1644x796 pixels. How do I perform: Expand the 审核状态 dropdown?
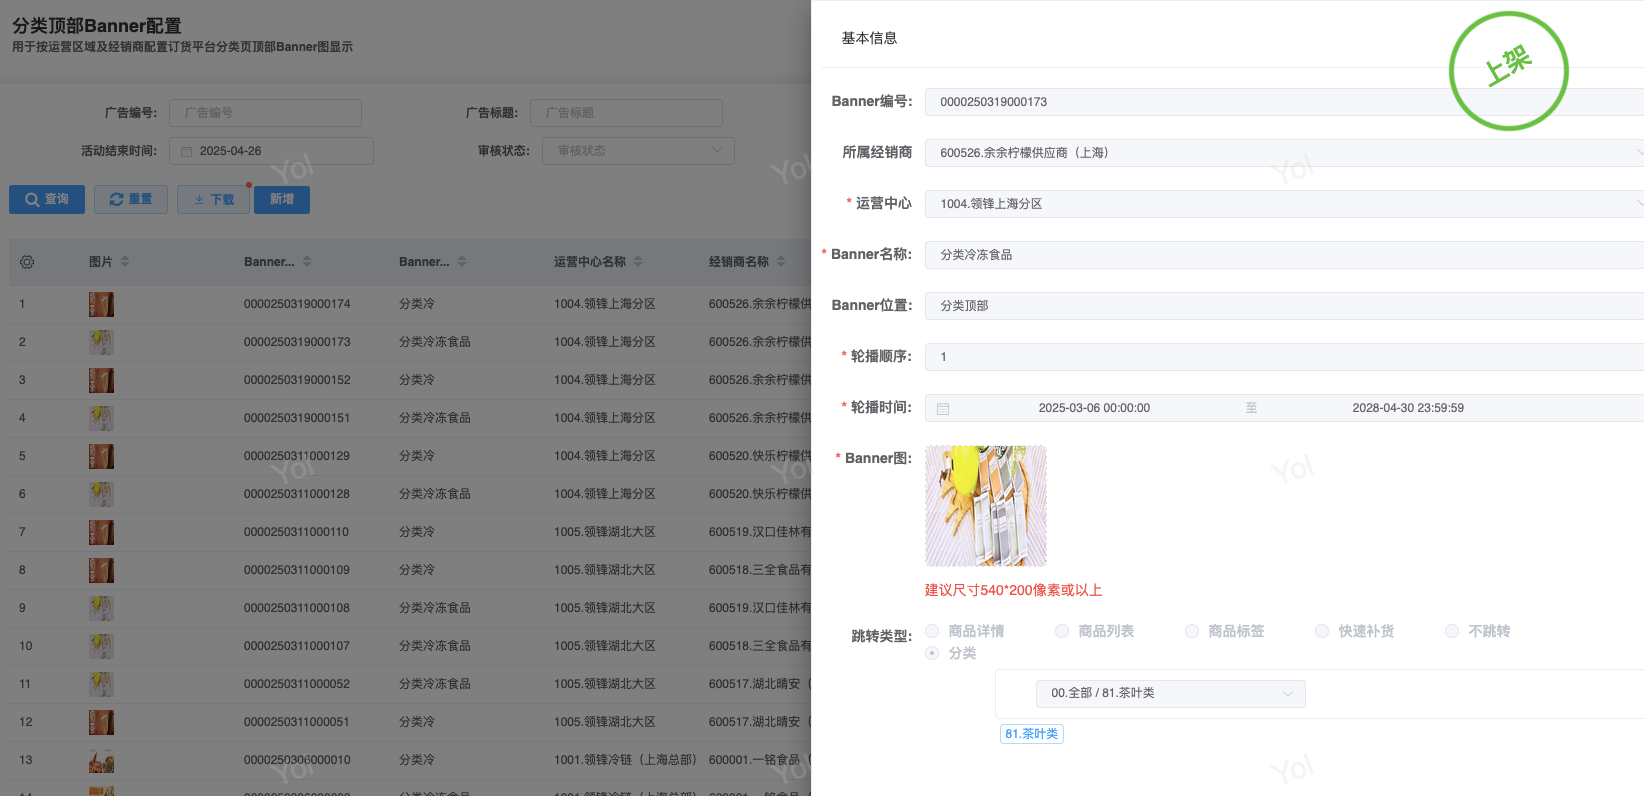[x=638, y=151]
